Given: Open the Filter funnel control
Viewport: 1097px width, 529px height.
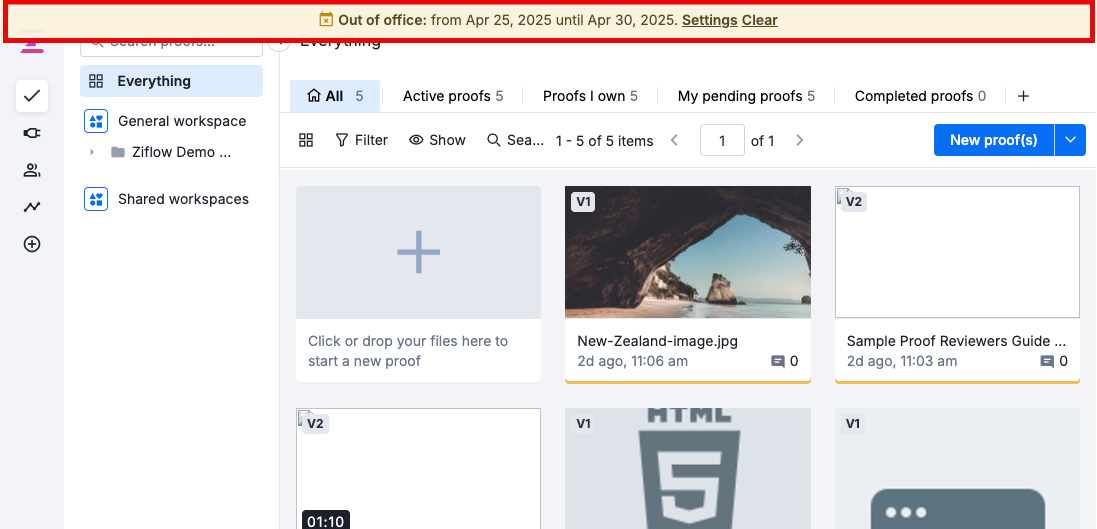Looking at the screenshot, I should click(x=361, y=140).
